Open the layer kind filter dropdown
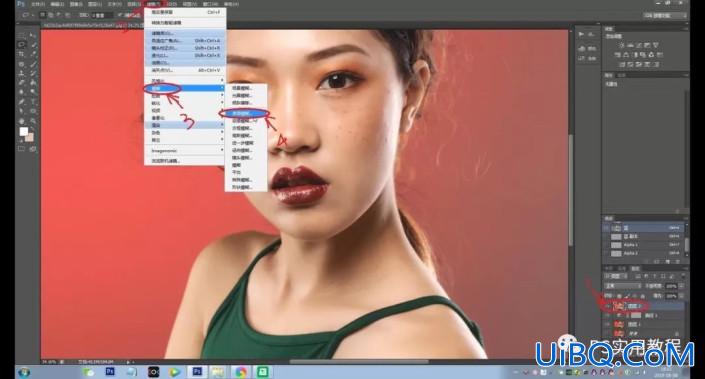This screenshot has height=379, width=705. pos(615,276)
